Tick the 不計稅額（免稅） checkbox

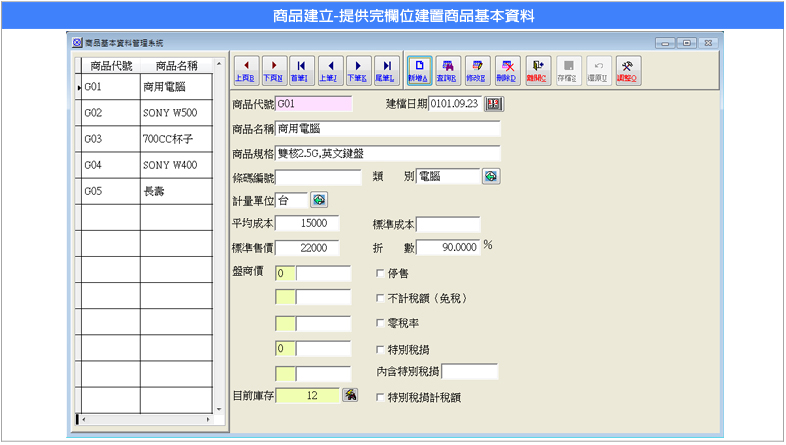tap(380, 298)
